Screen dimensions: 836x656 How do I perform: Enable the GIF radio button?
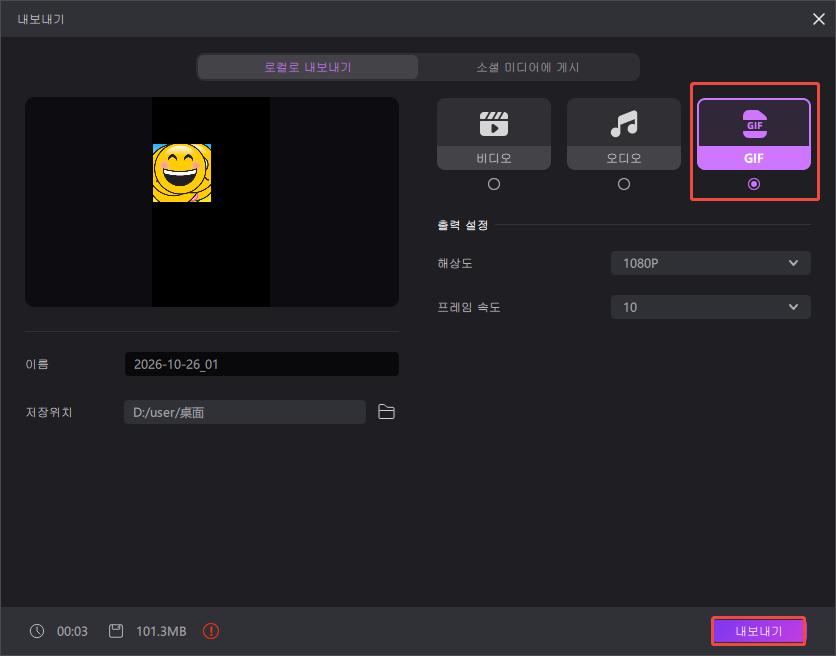753,184
